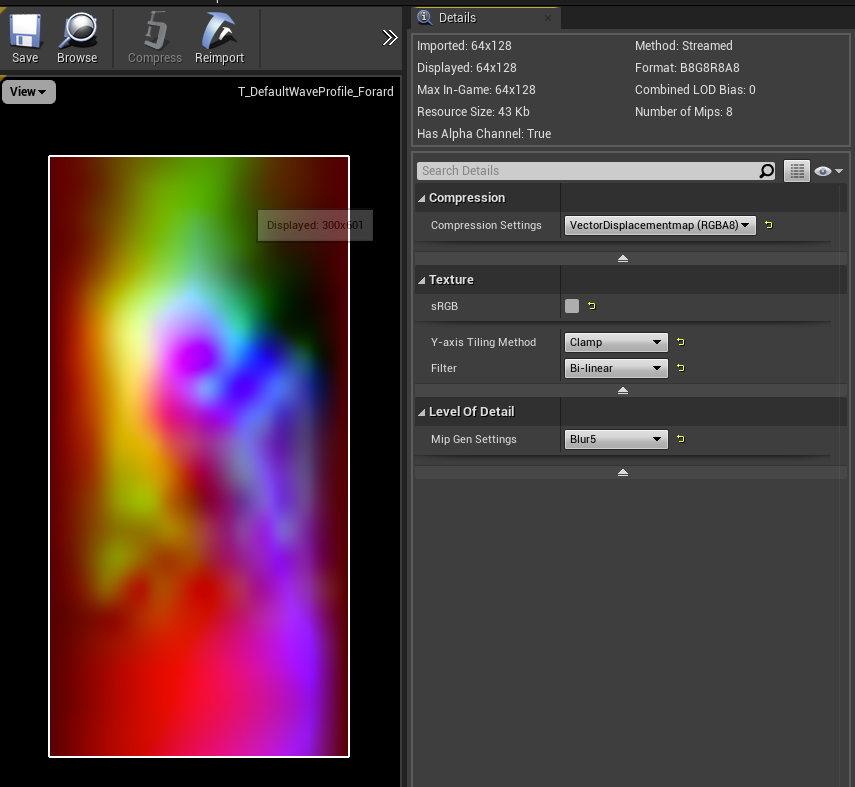Open Compression Settings dropdown
The height and width of the screenshot is (787, 855).
click(x=659, y=225)
